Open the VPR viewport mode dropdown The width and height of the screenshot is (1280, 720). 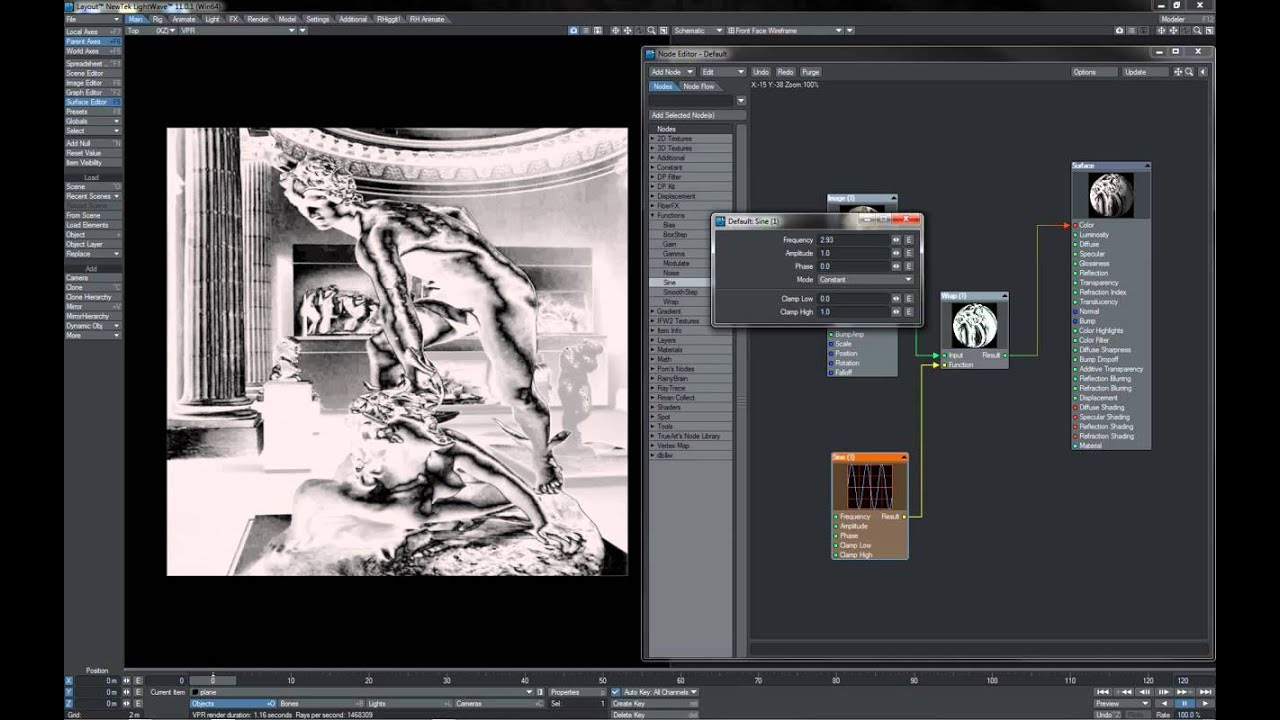pyautogui.click(x=238, y=31)
